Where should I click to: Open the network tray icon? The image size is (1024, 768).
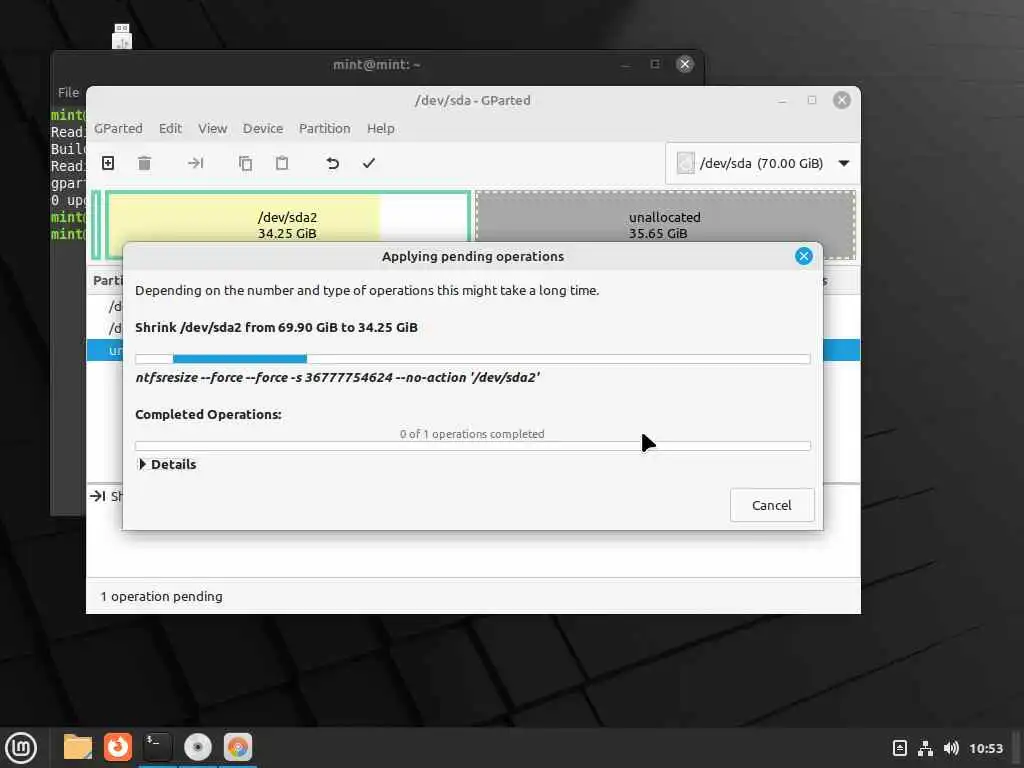(925, 748)
